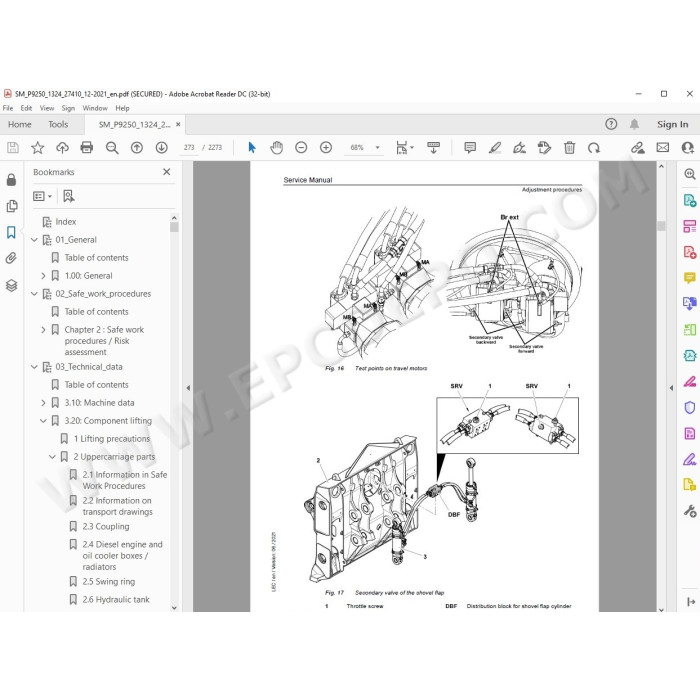The image size is (700, 700).
Task: Add a new bookmark icon
Action: coord(68,196)
